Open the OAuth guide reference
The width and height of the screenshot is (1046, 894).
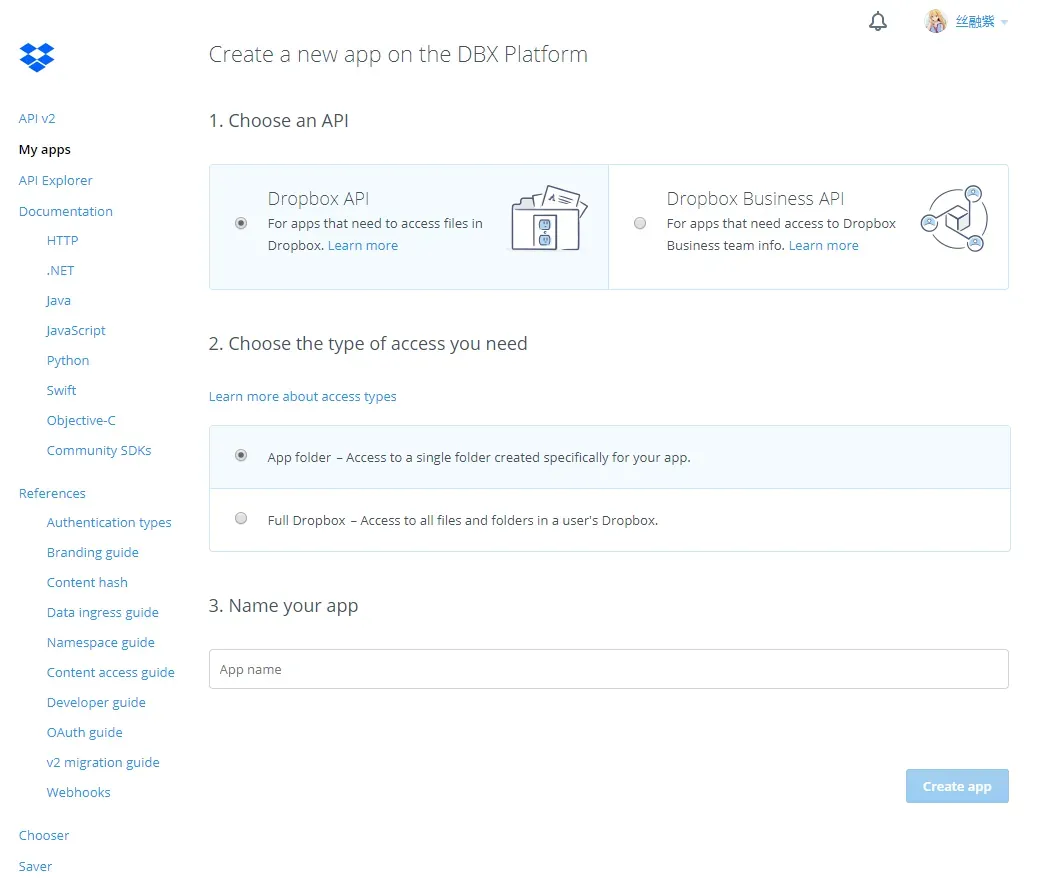click(x=84, y=733)
